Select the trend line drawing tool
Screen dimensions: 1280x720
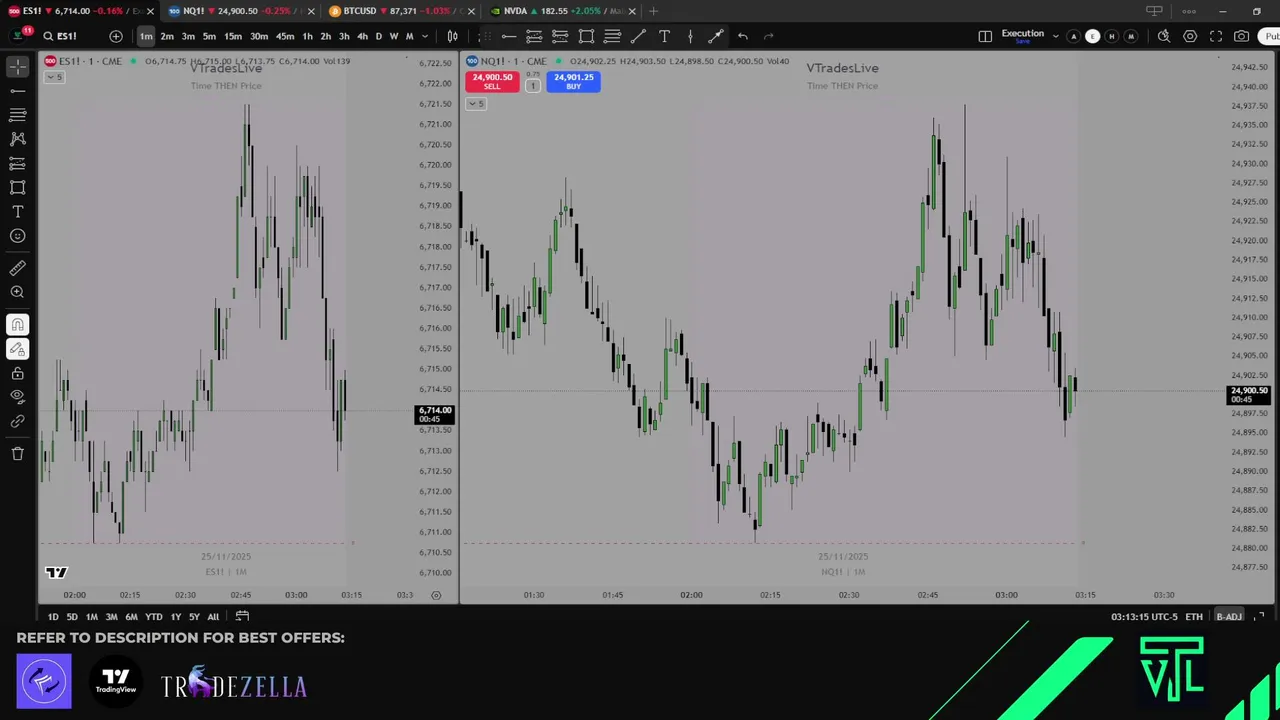pos(18,91)
